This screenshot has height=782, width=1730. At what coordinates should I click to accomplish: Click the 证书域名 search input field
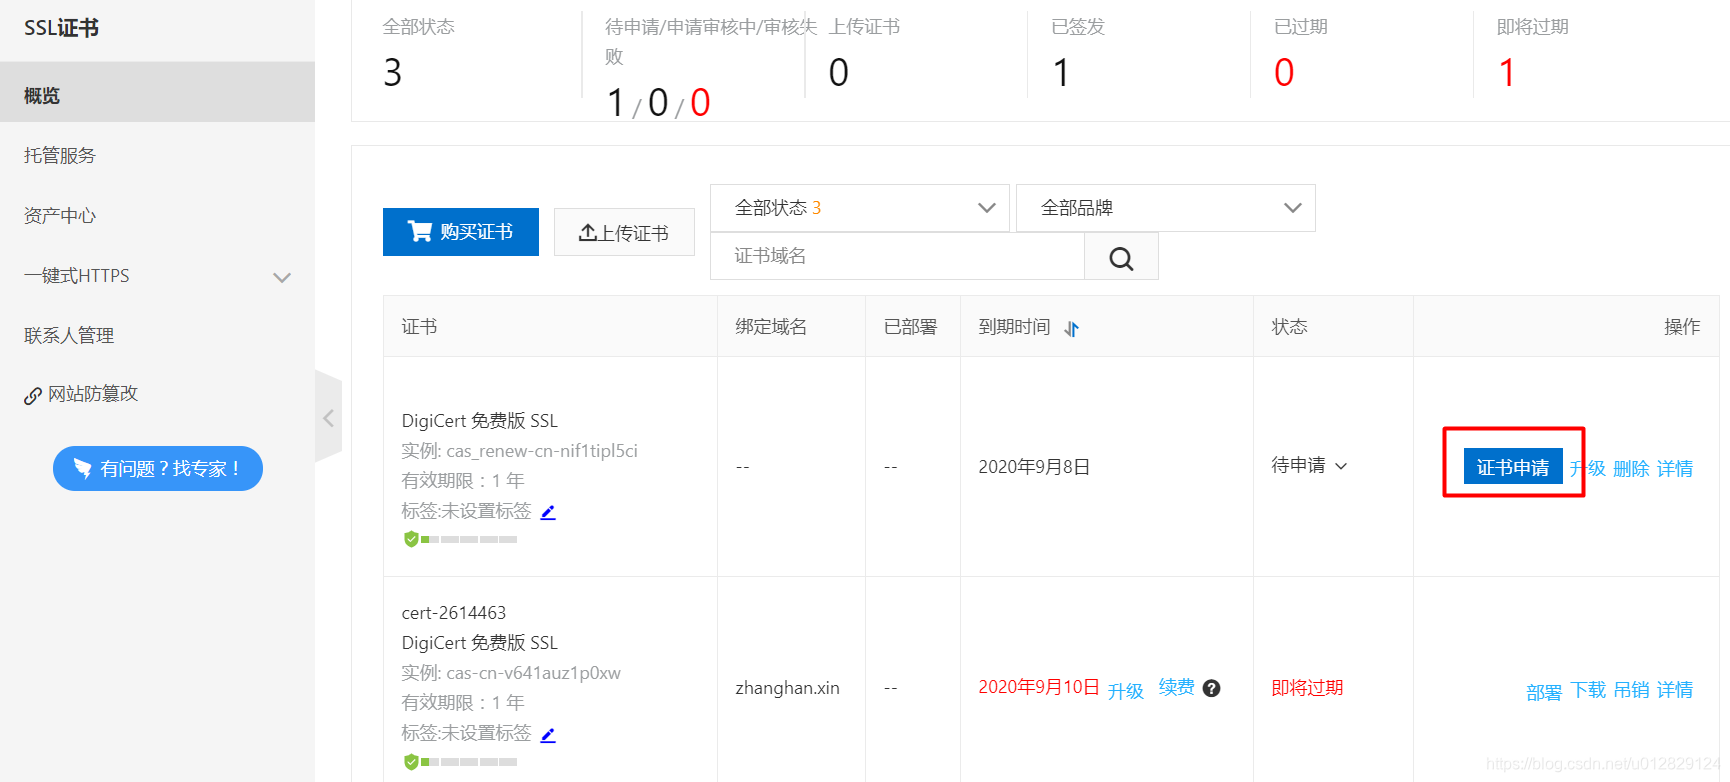pyautogui.click(x=897, y=257)
